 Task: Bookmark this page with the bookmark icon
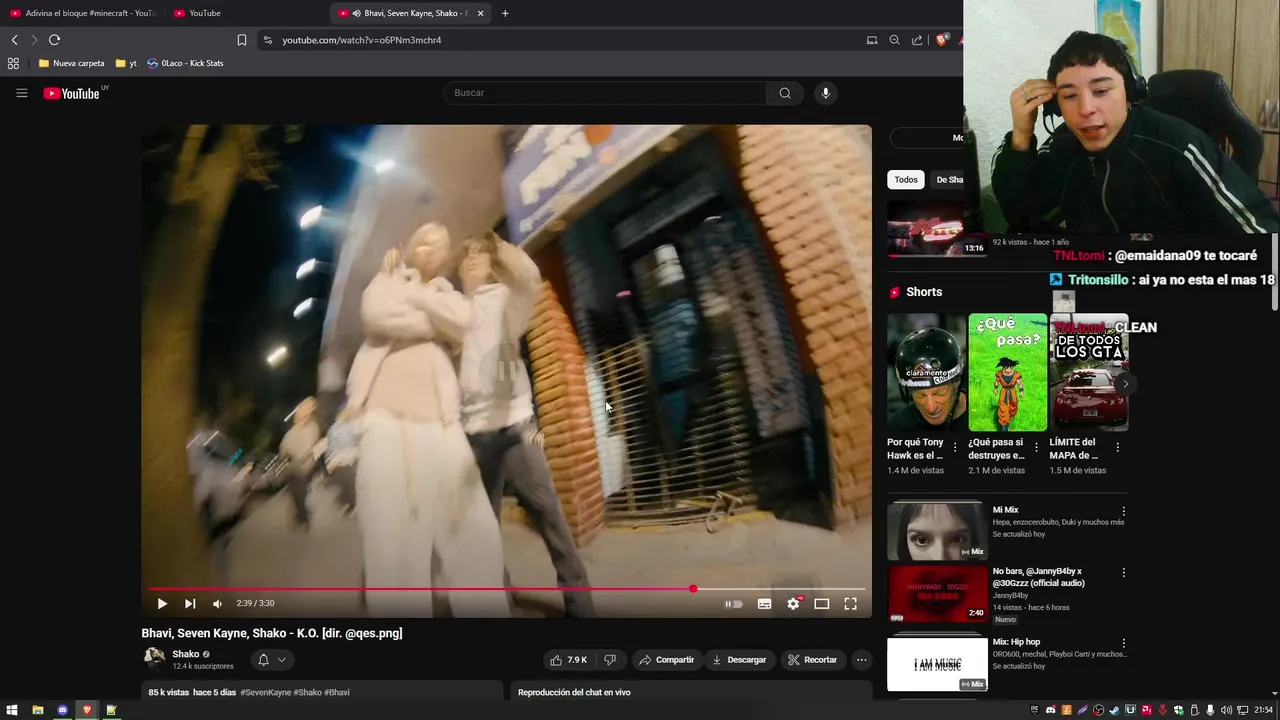coord(242,40)
